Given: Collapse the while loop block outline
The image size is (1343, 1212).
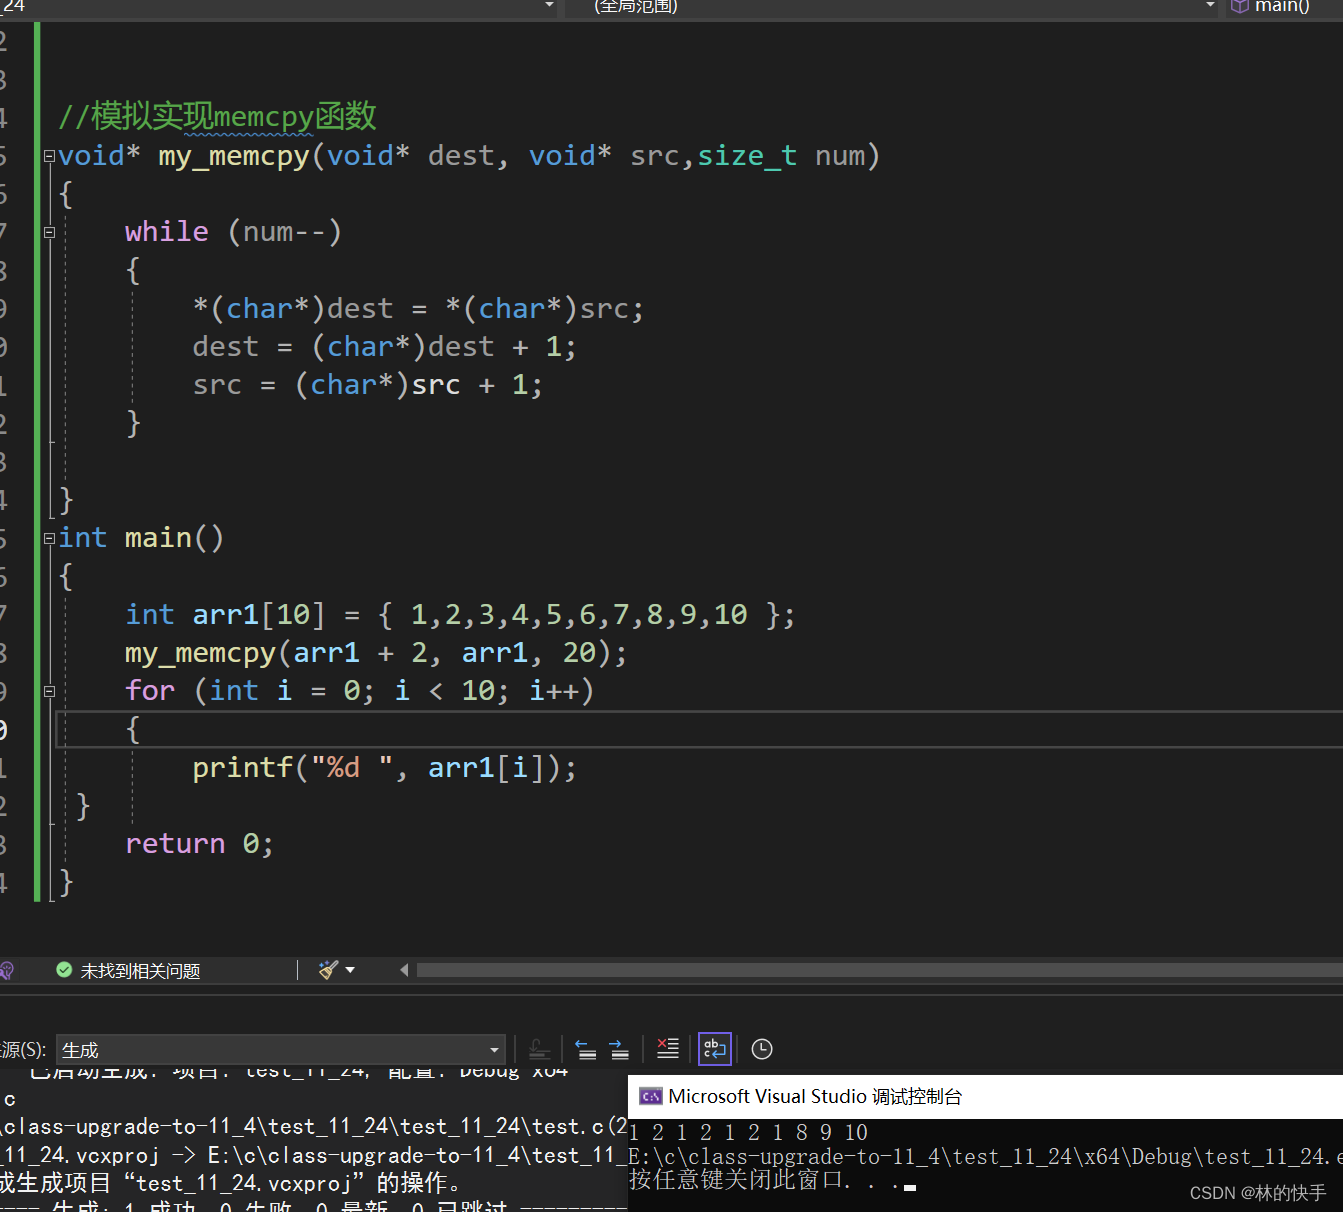Looking at the screenshot, I should coord(49,232).
